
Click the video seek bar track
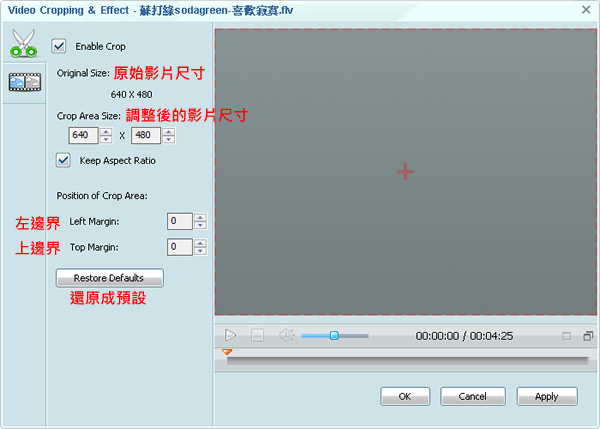407,360
